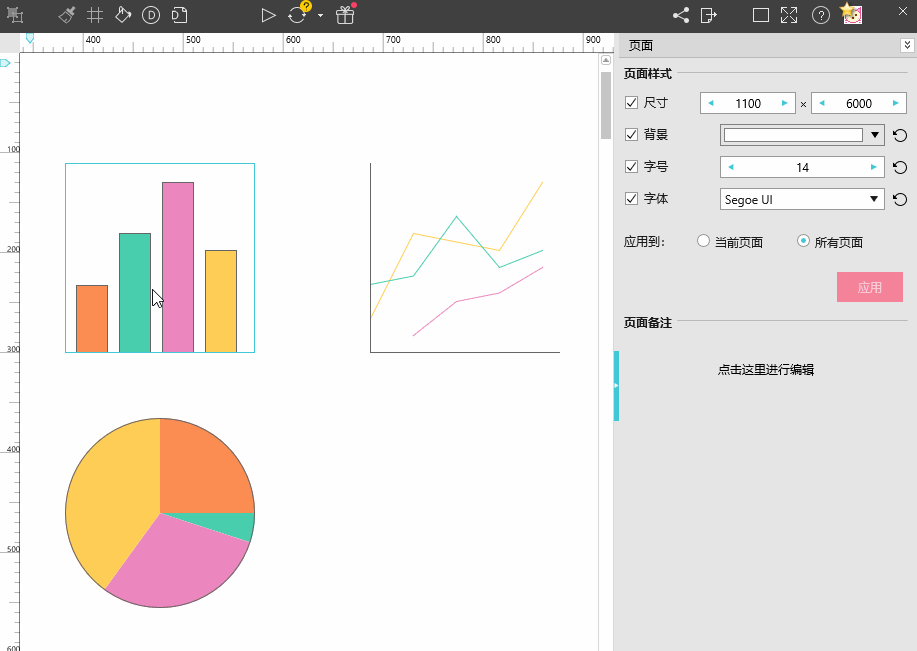Select the 所有页面 radio button

pyautogui.click(x=803, y=241)
